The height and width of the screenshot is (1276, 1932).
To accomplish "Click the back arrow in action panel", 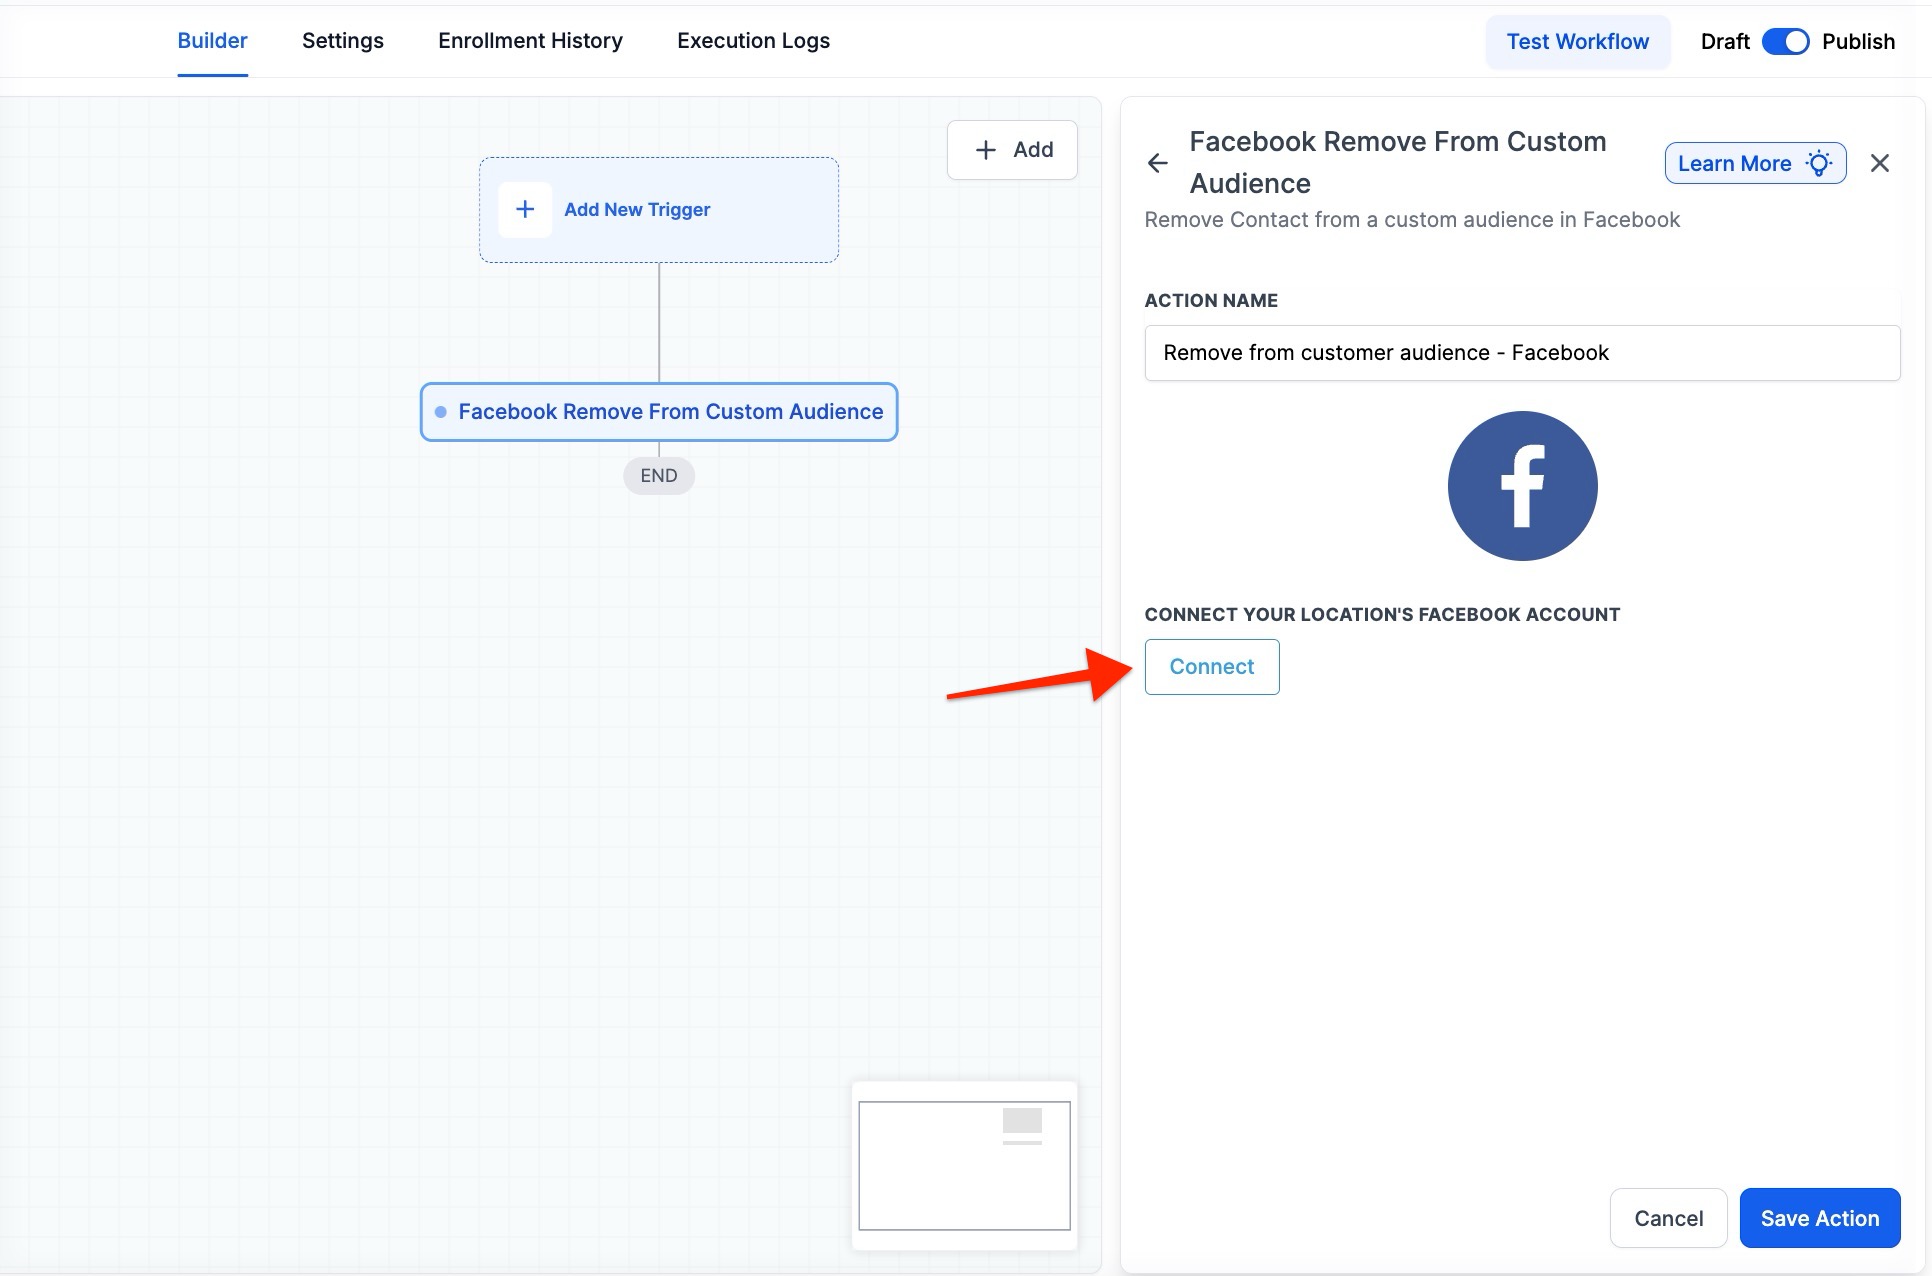I will pos(1157,163).
